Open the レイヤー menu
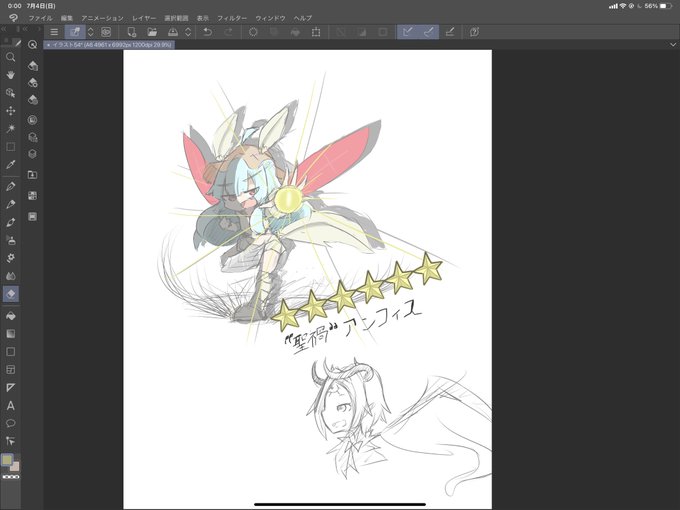This screenshot has height=510, width=680. [x=144, y=18]
